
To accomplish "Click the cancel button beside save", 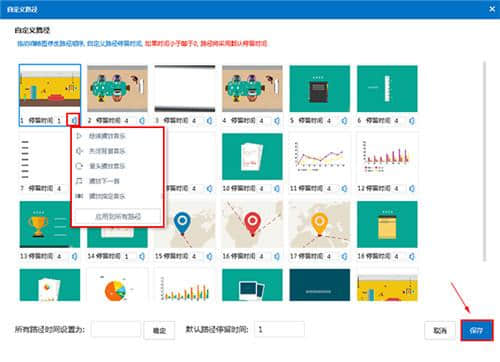I will [440, 330].
